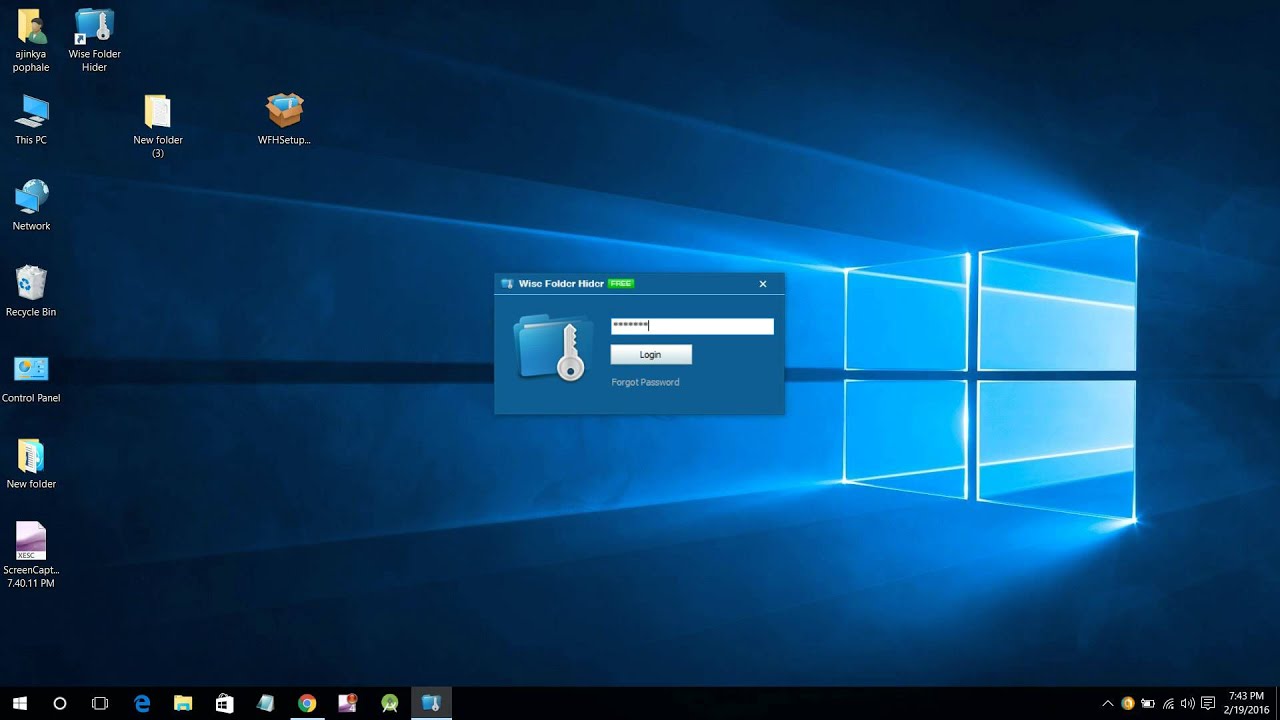Open the battery status tray icon
Viewport: 1280px width, 720px height.
point(1148,703)
